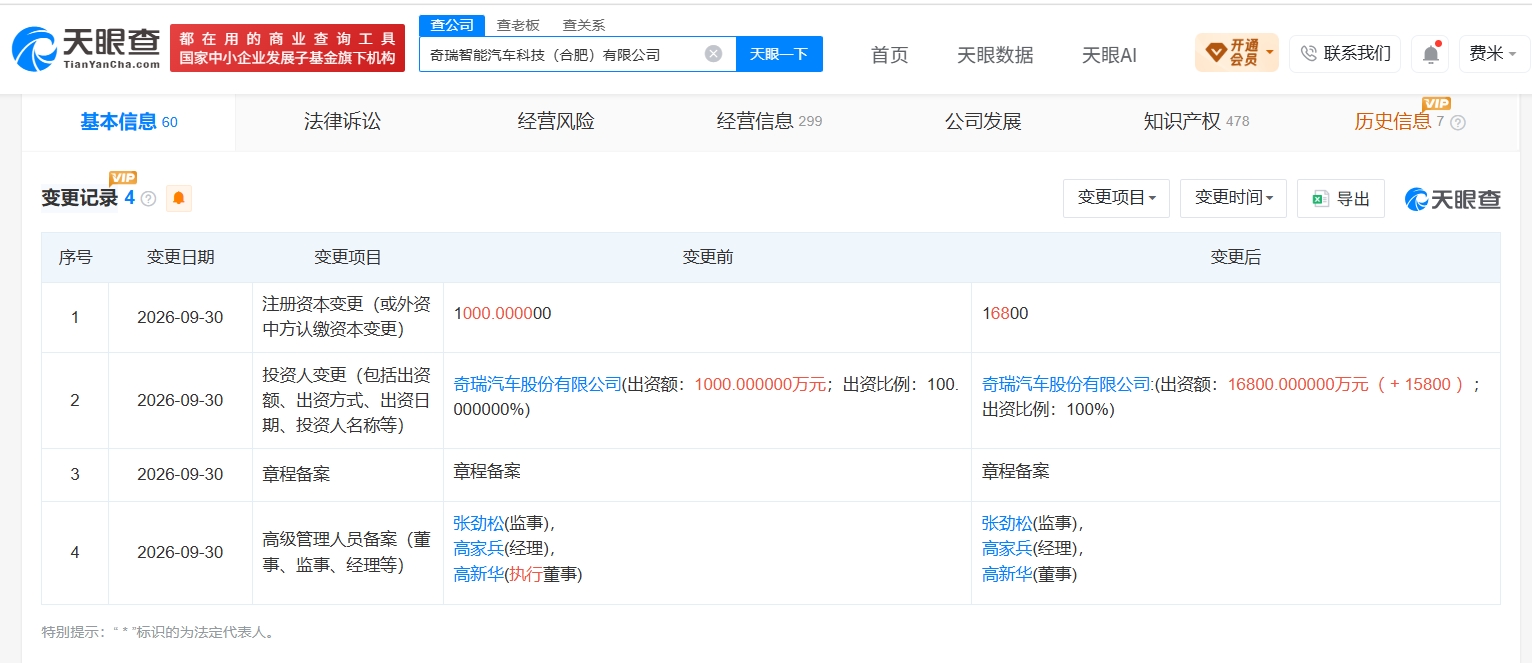The width and height of the screenshot is (1532, 663).
Task: Click 章程备案 in the 变更项目 column
Action: [x=296, y=474]
